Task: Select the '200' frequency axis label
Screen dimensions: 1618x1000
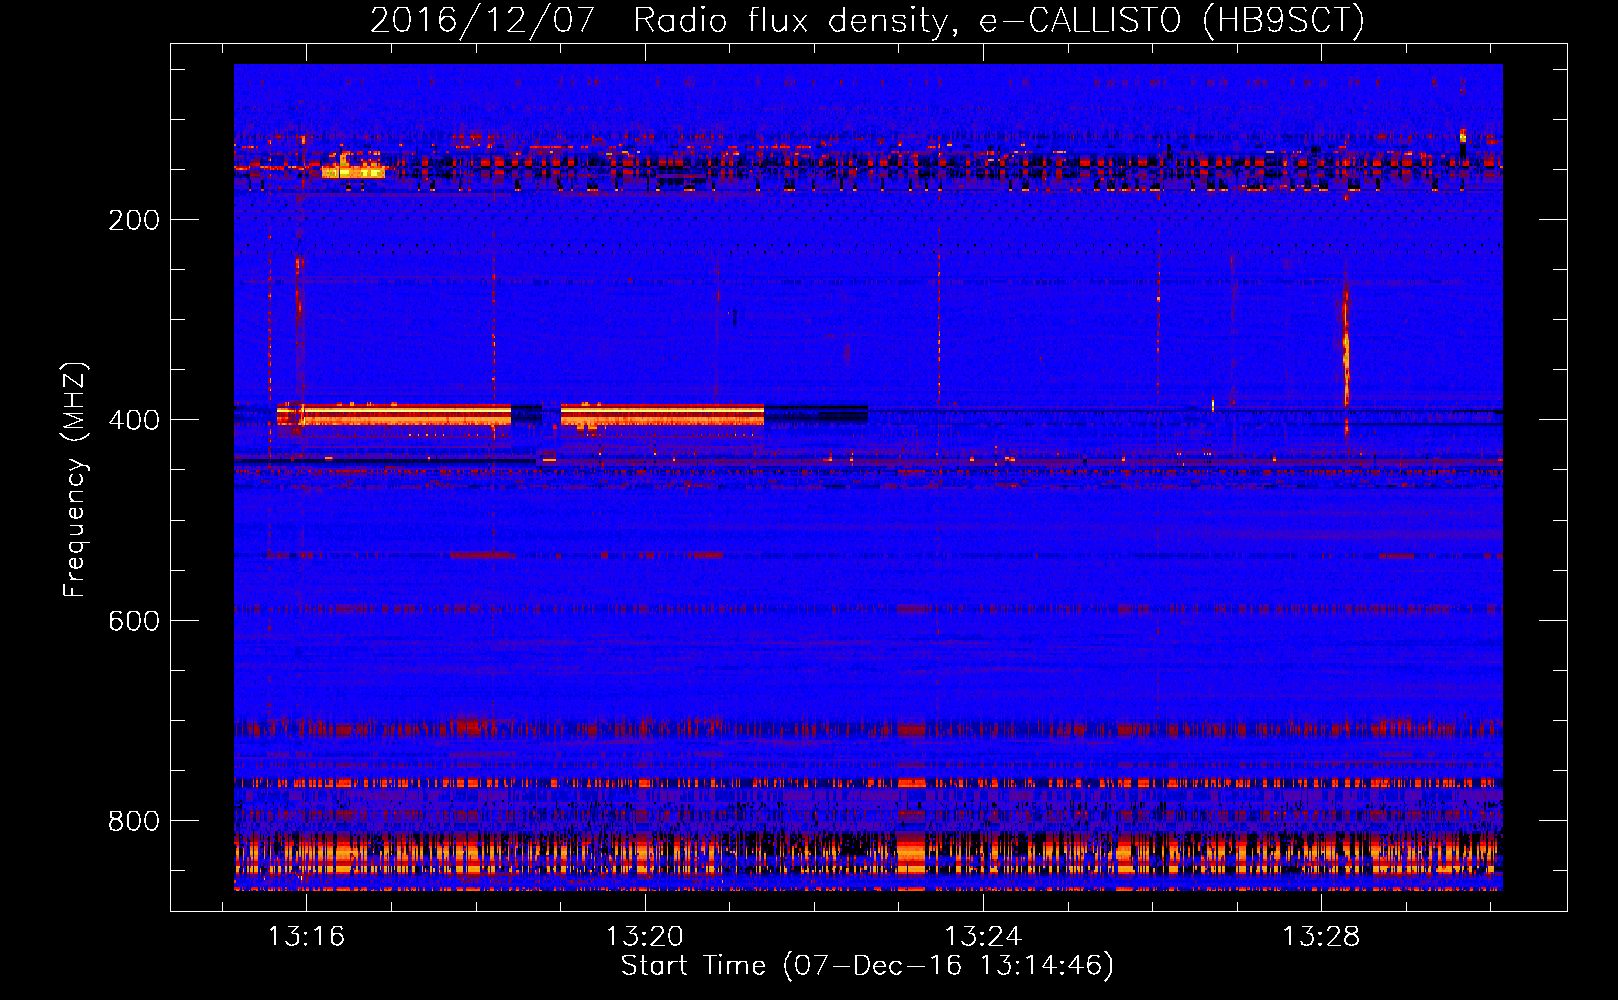Action: pyautogui.click(x=134, y=220)
